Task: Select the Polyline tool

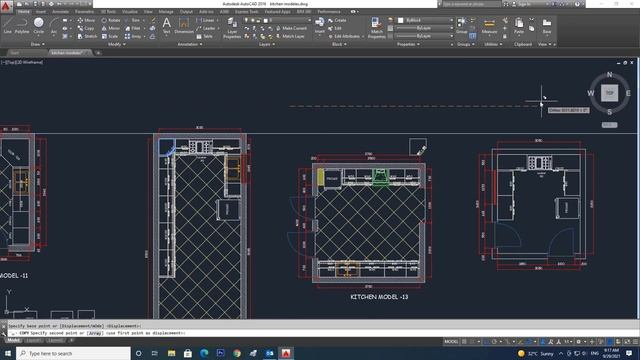Action: coord(22,25)
